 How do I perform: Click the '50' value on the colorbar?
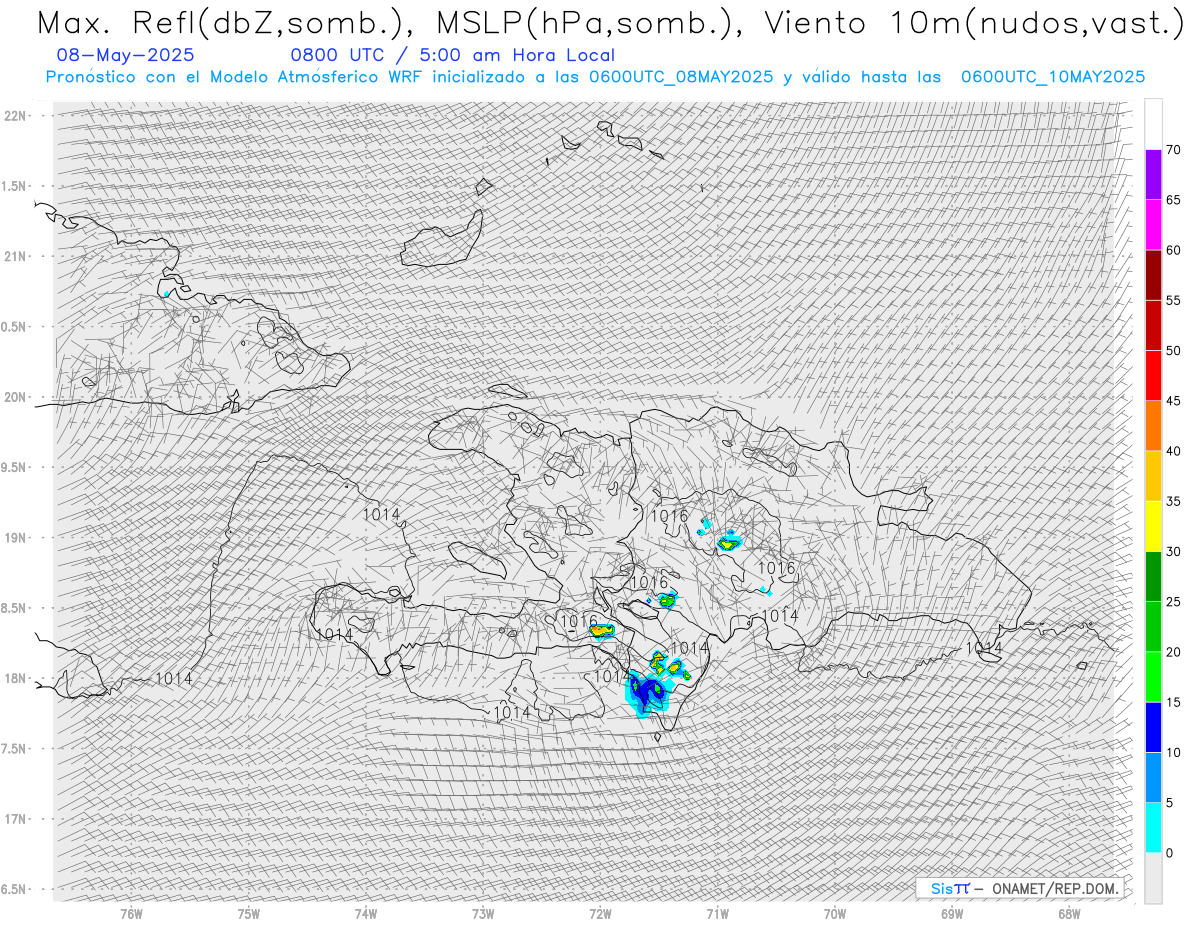(x=1173, y=351)
